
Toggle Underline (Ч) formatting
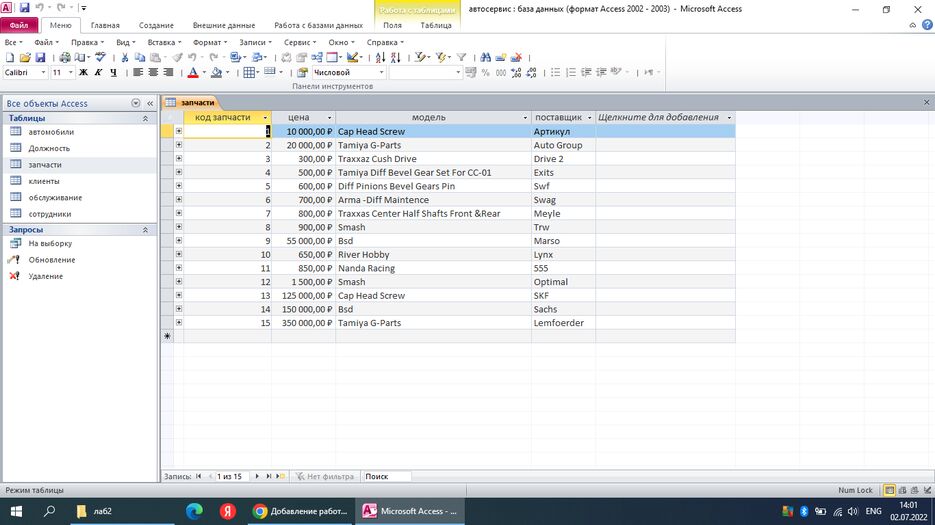(113, 72)
